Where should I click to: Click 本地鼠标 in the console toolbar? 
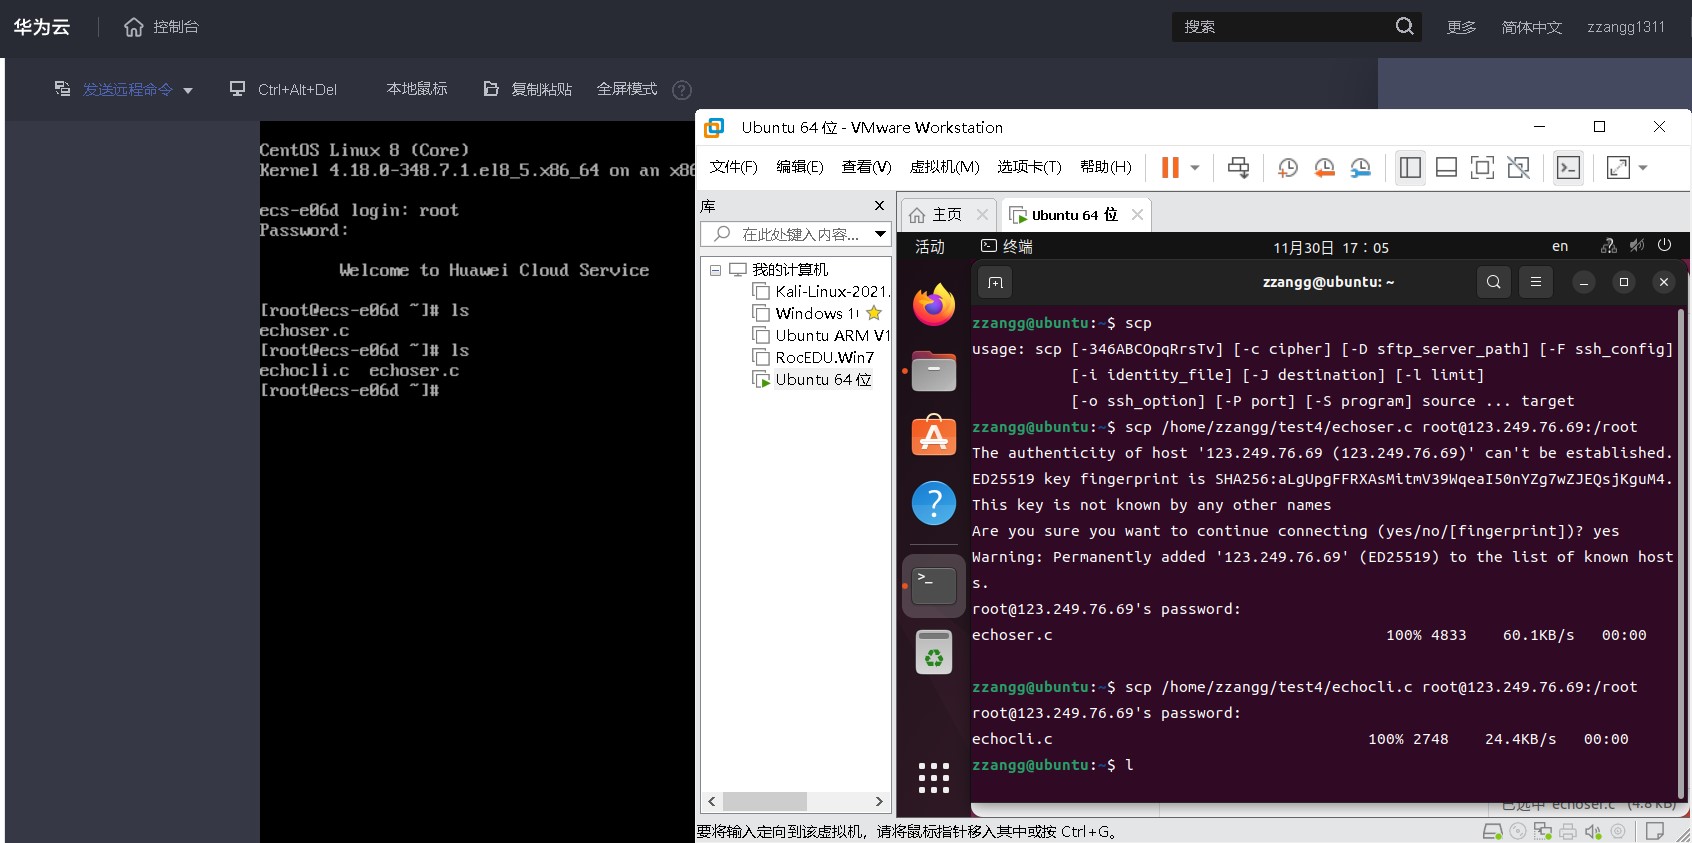417,89
